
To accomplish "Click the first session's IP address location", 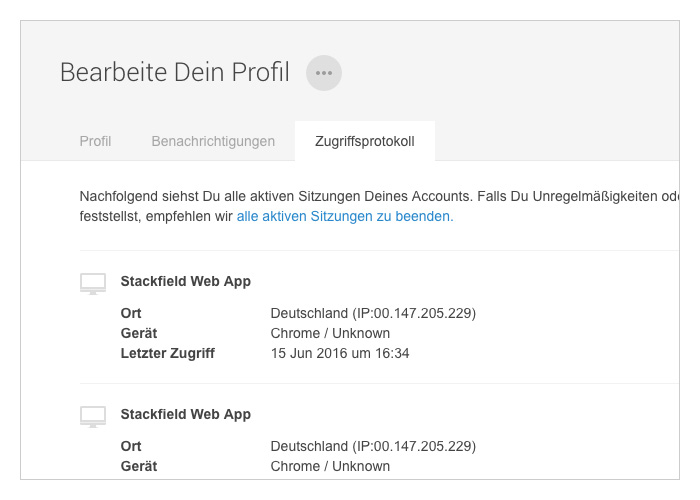I will click(373, 313).
